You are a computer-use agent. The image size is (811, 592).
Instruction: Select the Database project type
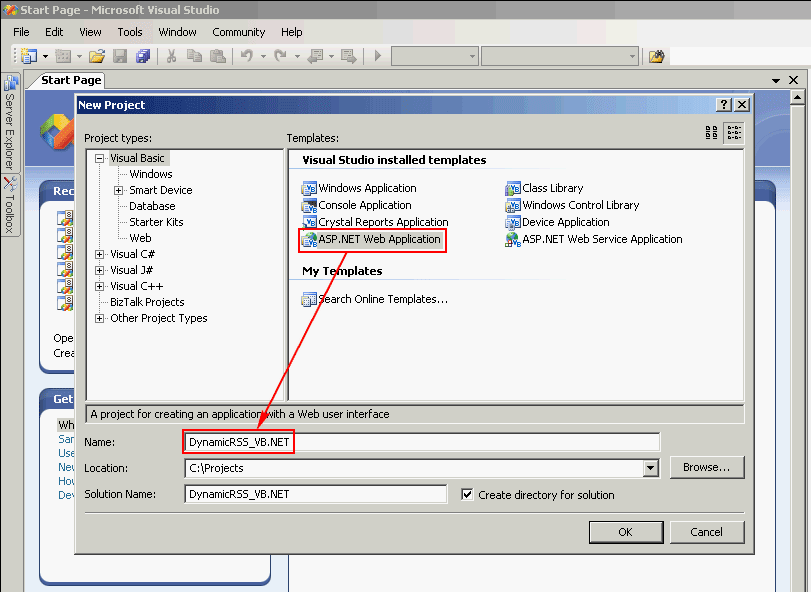[152, 206]
